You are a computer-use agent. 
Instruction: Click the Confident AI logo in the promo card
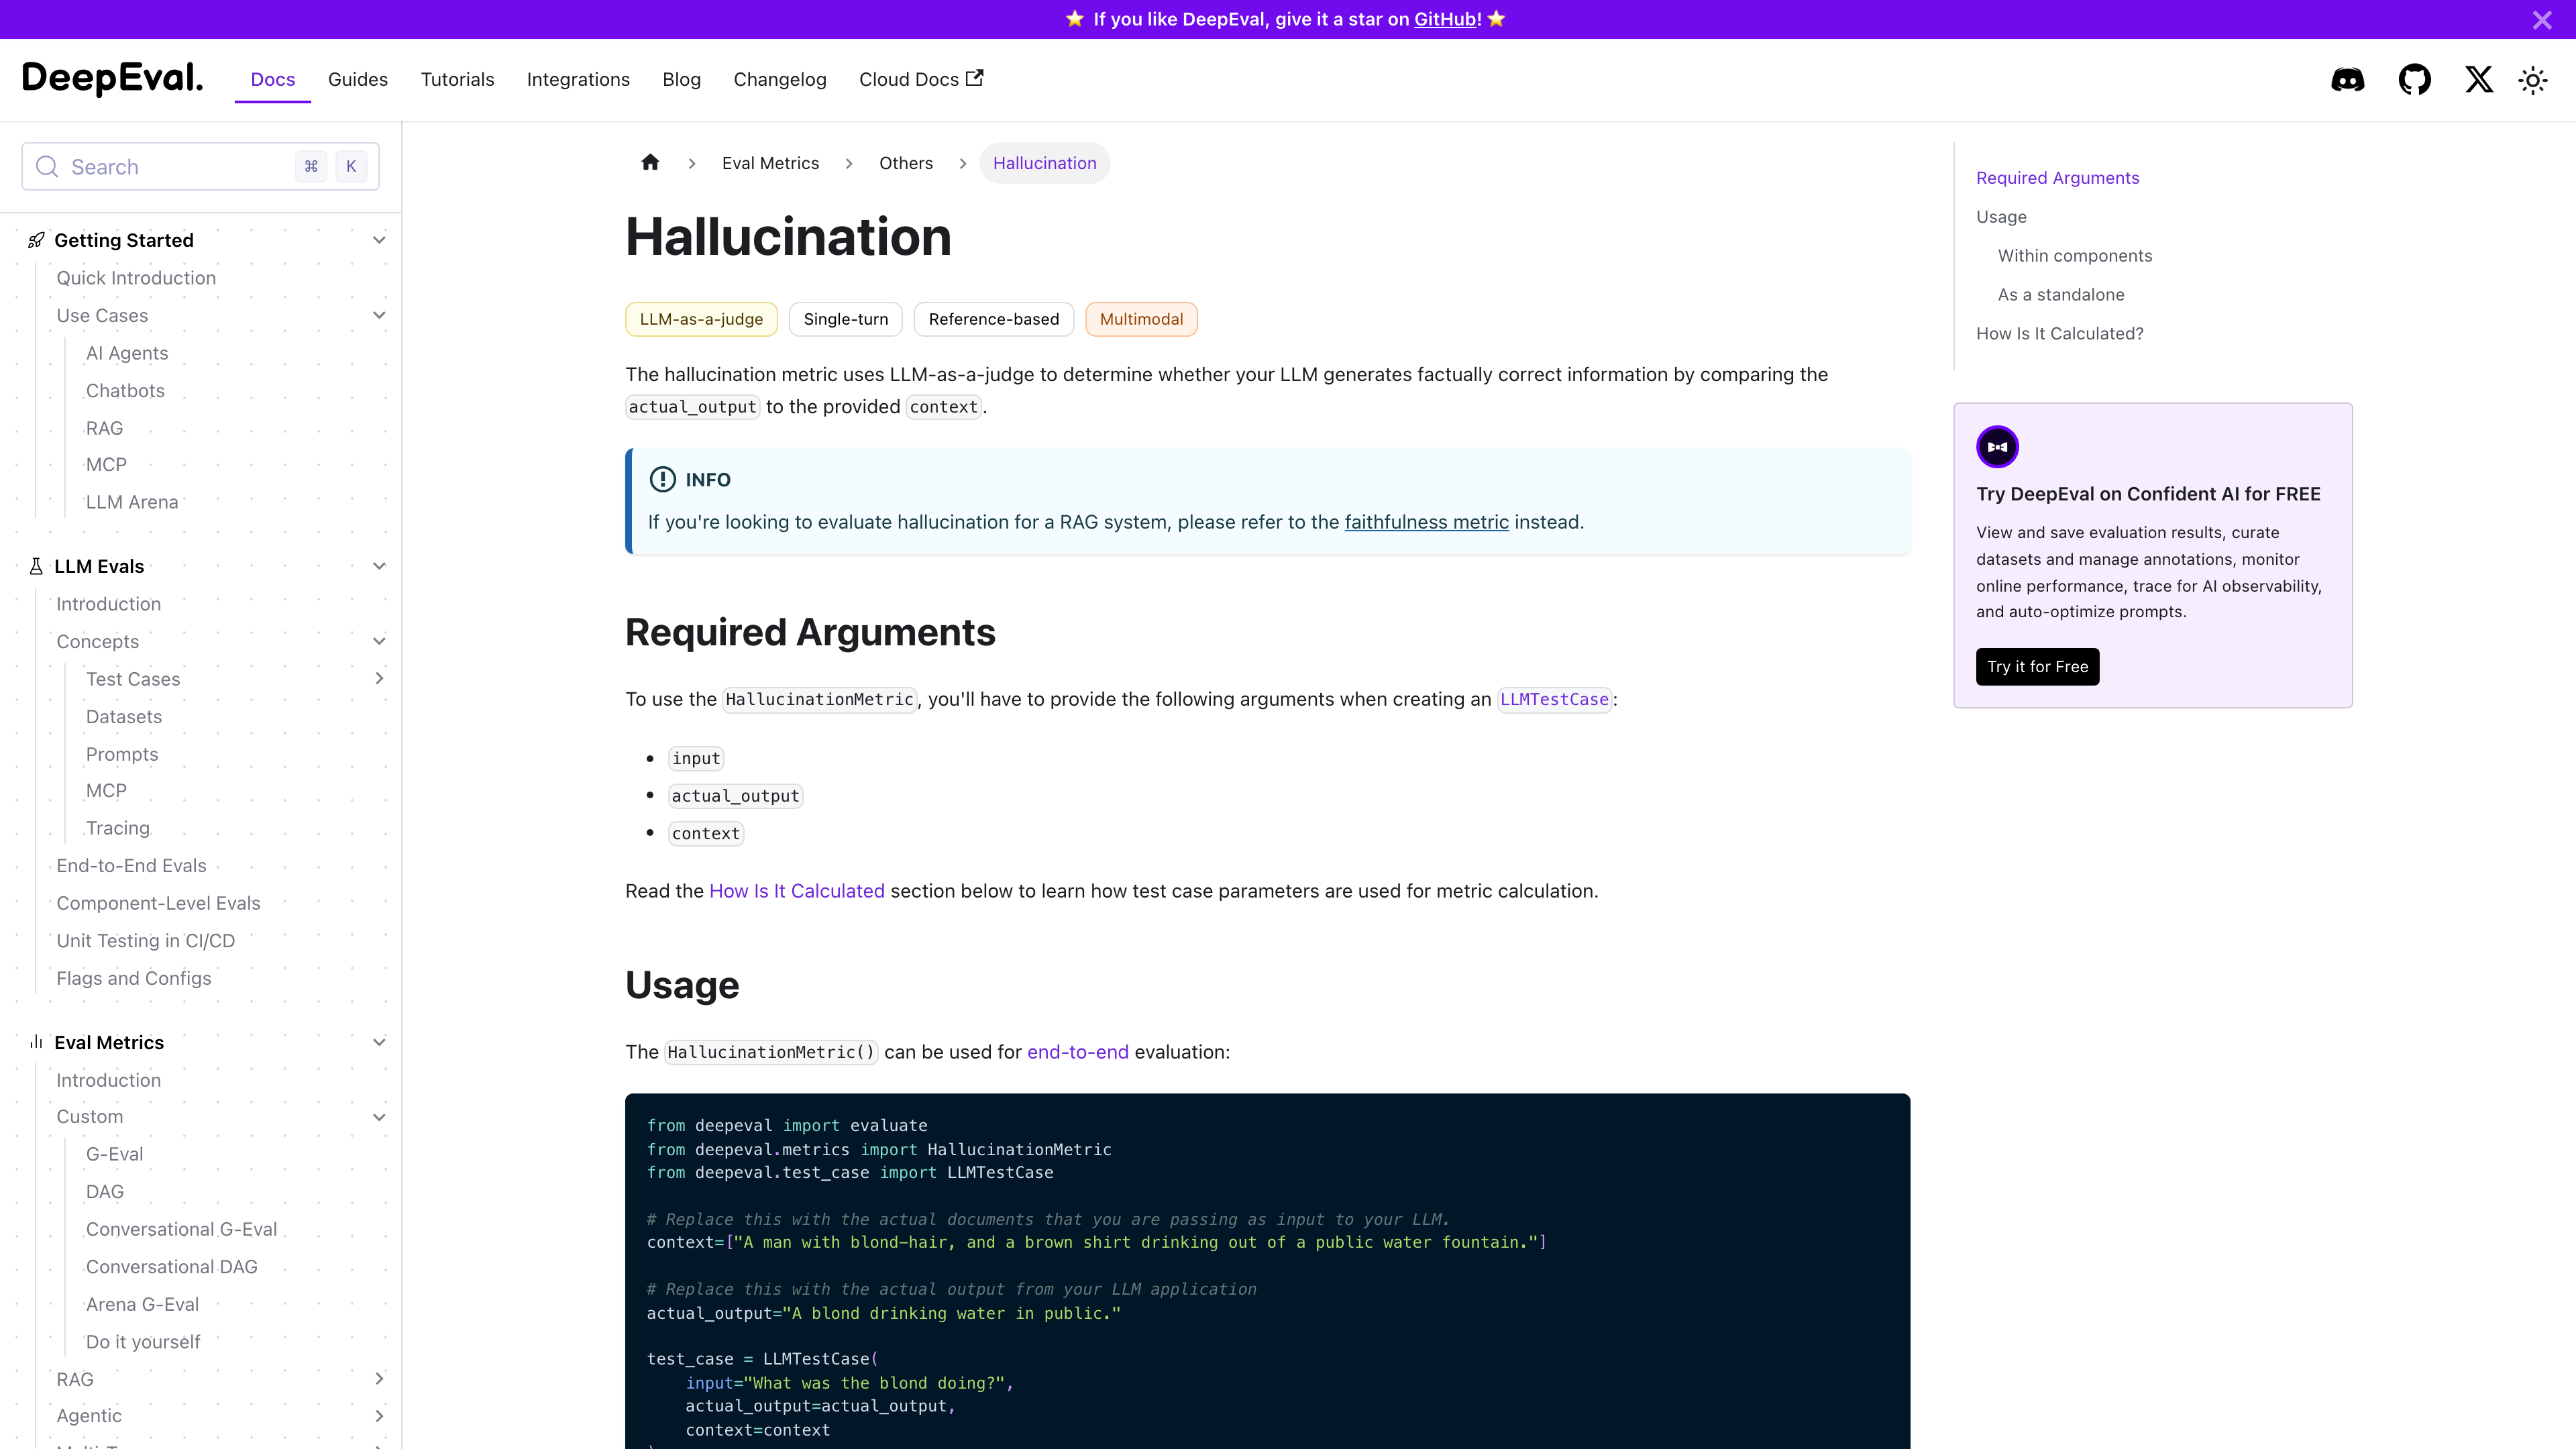point(1997,446)
